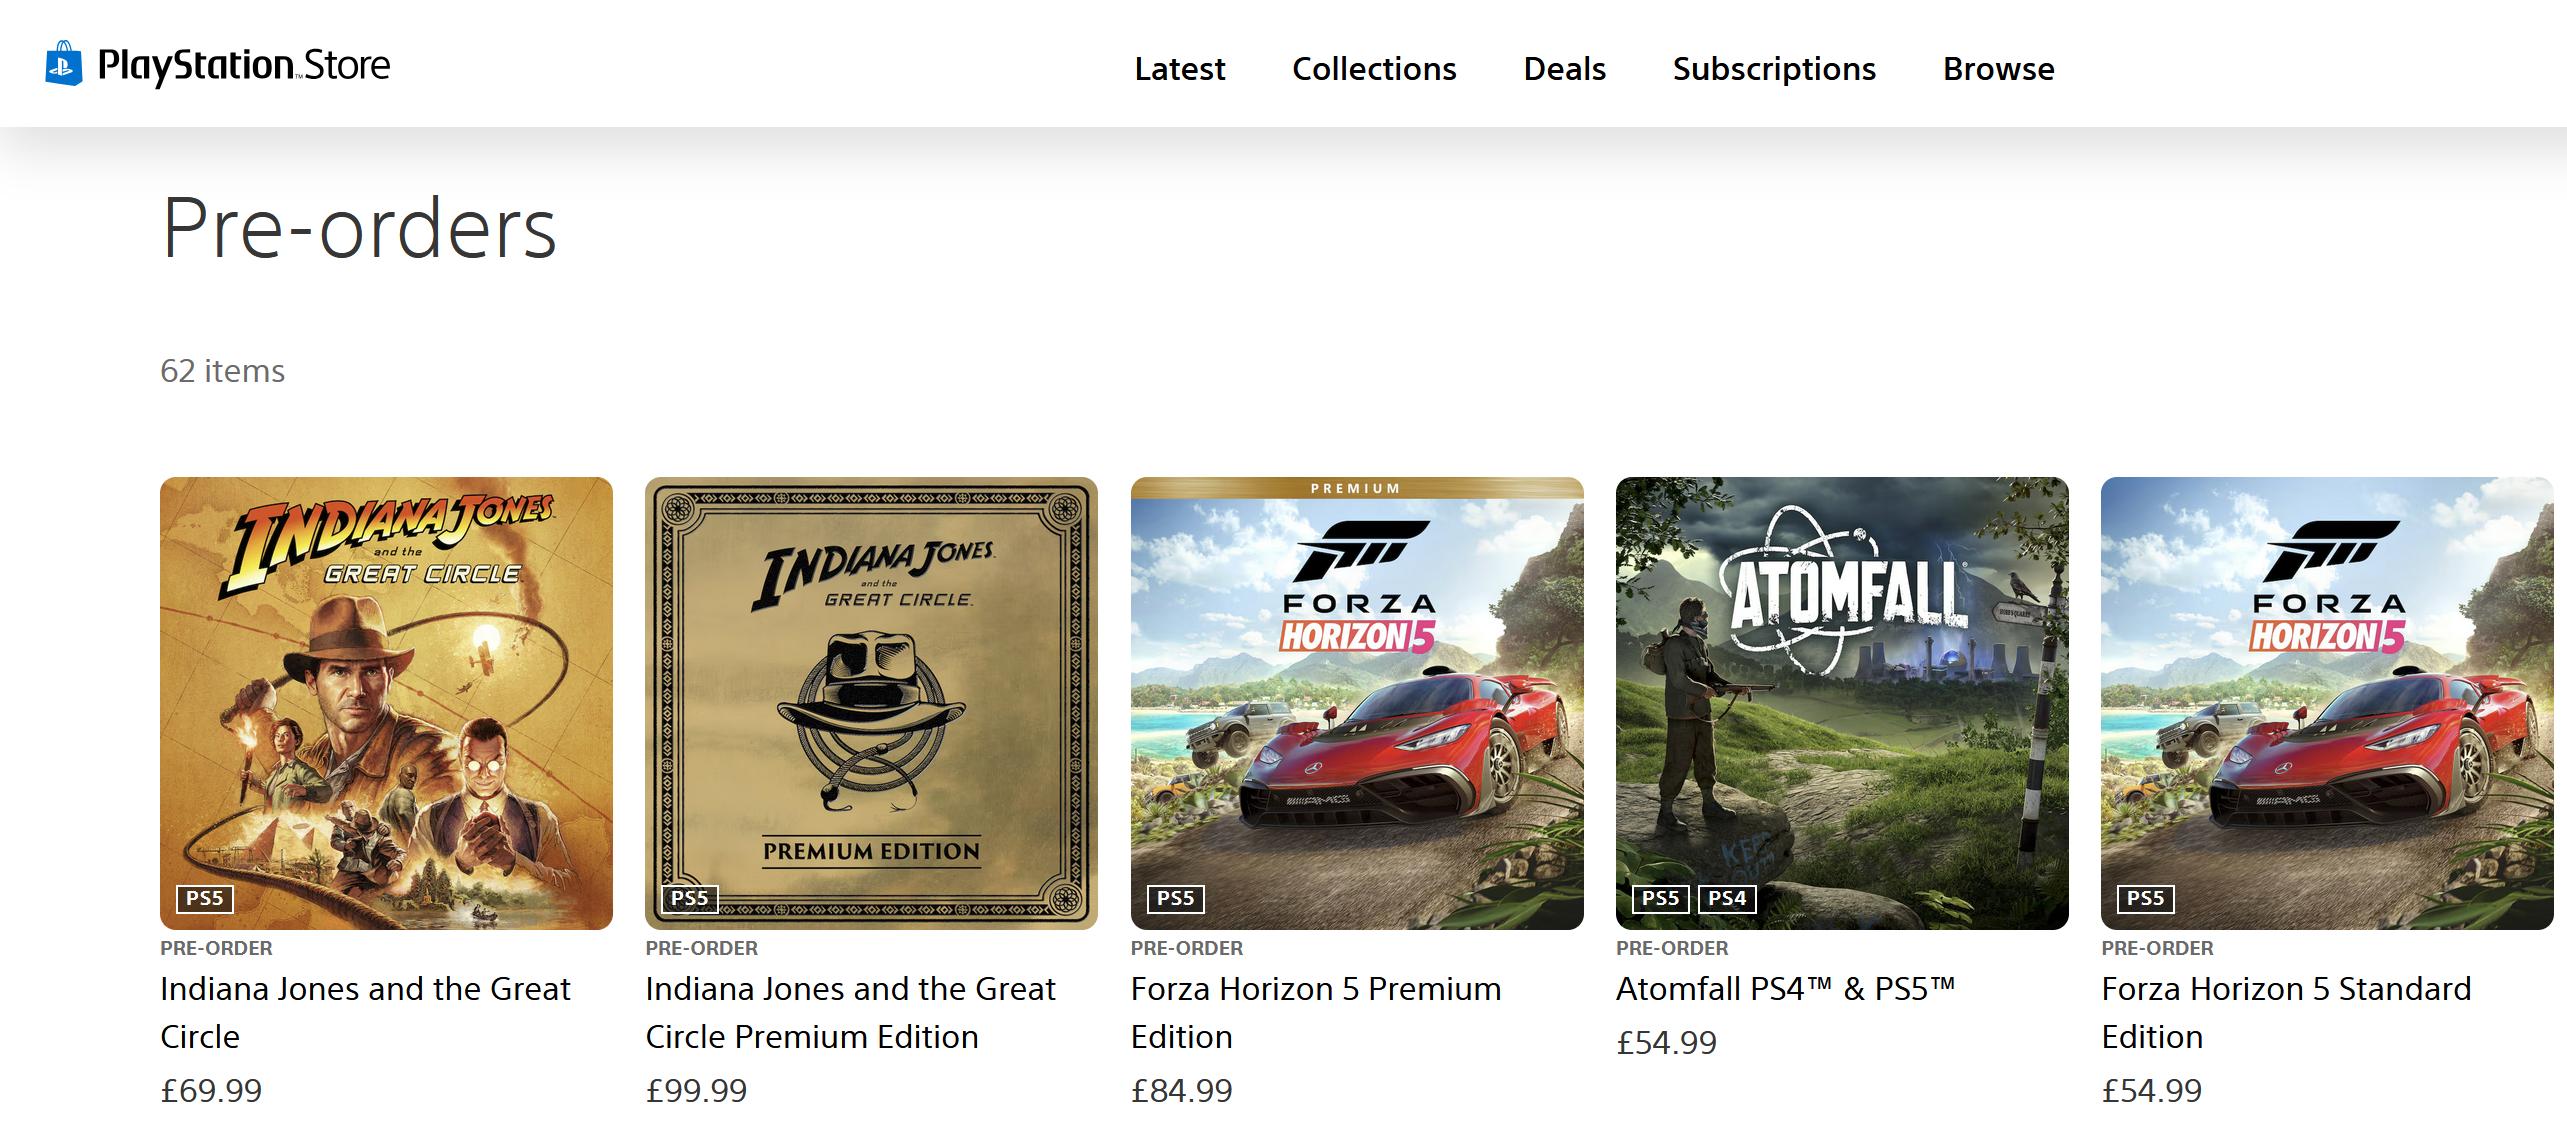Click the PS5 badge on Forza Standard Edition cover
The image size is (2567, 1132).
pos(2146,898)
